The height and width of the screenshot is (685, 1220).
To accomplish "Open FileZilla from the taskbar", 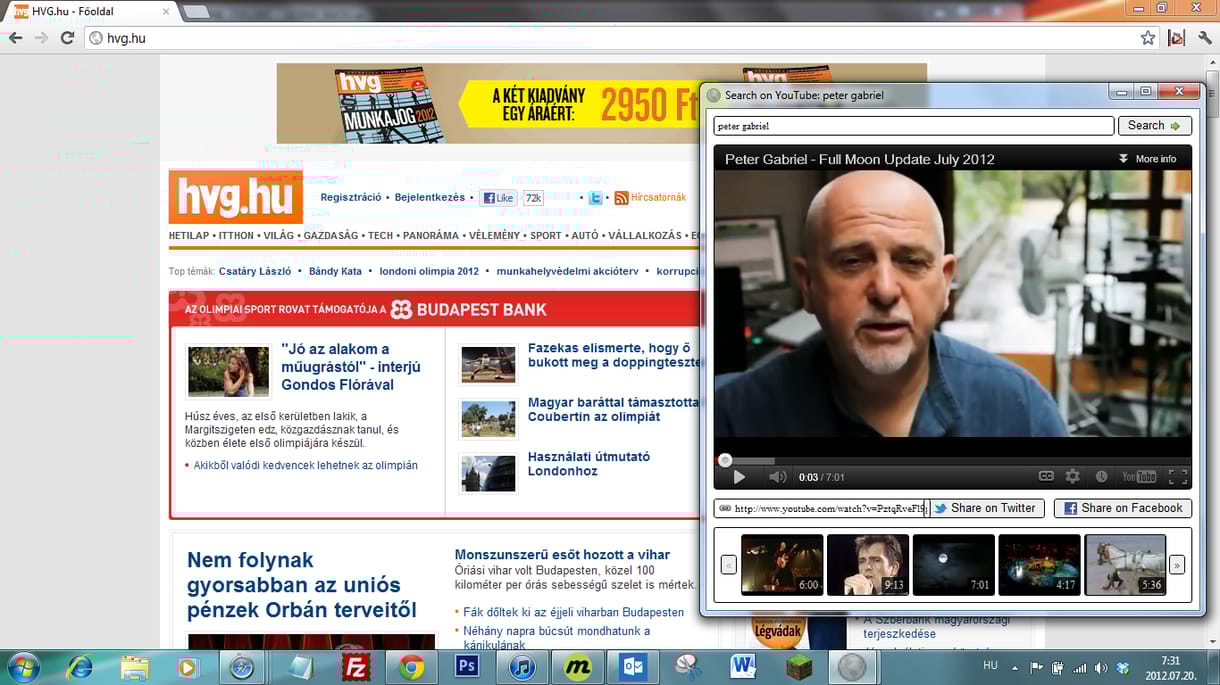I will click(354, 667).
